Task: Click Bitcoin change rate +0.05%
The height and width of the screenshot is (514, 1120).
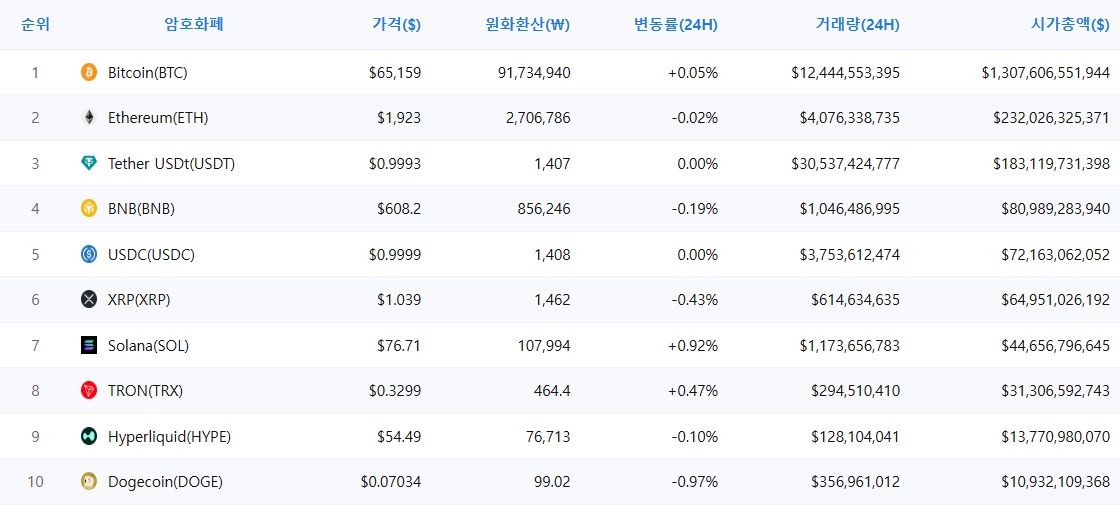Action: pyautogui.click(x=693, y=72)
